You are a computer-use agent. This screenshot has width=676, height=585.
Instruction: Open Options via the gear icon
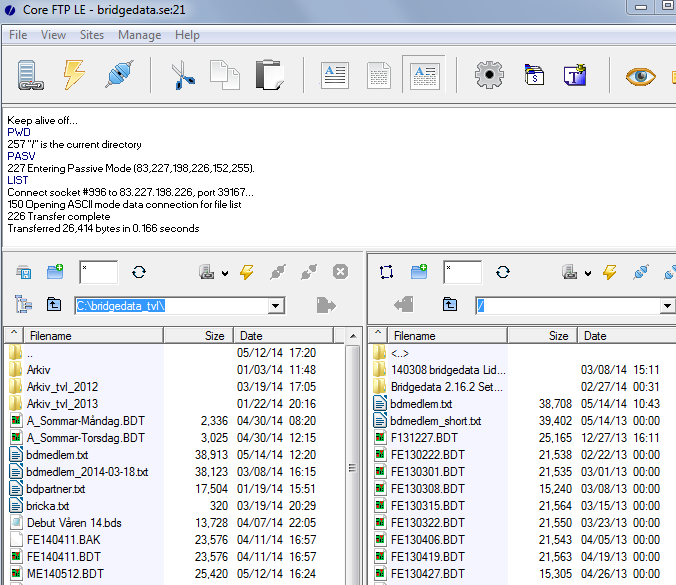[x=489, y=75]
